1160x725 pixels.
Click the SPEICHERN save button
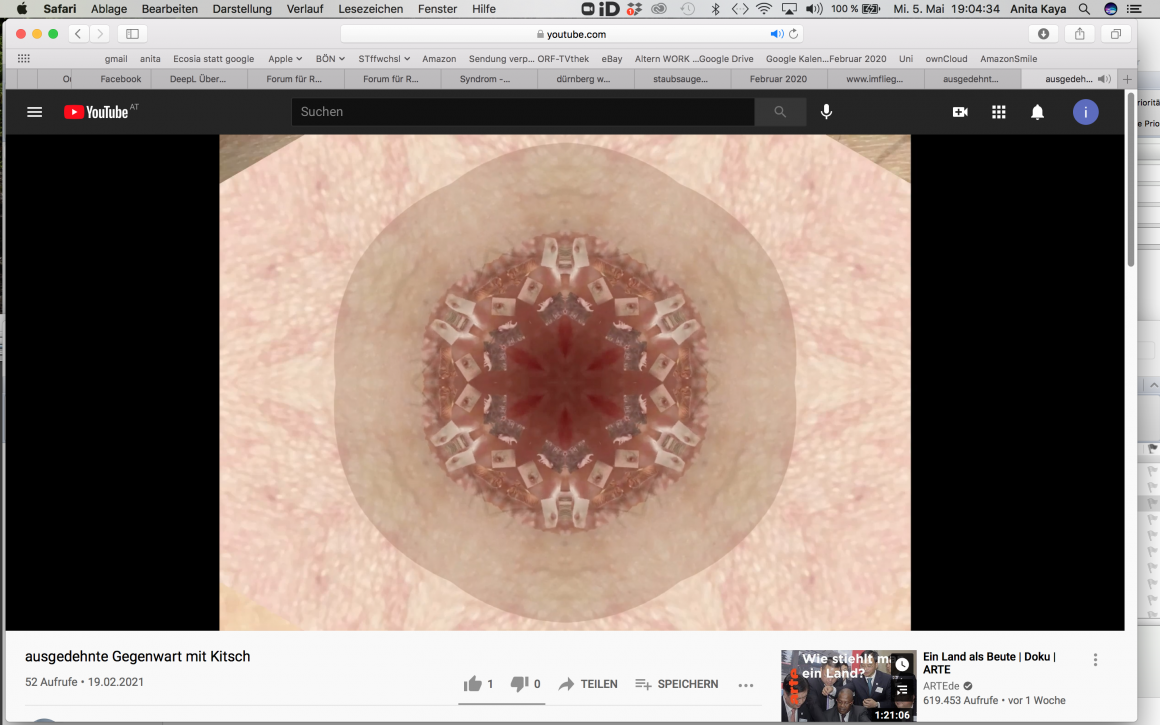pos(677,684)
